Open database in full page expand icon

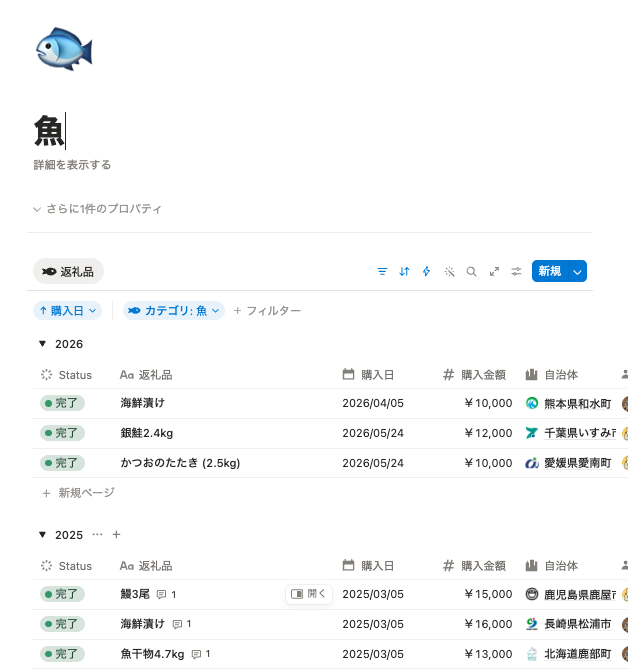pos(494,271)
